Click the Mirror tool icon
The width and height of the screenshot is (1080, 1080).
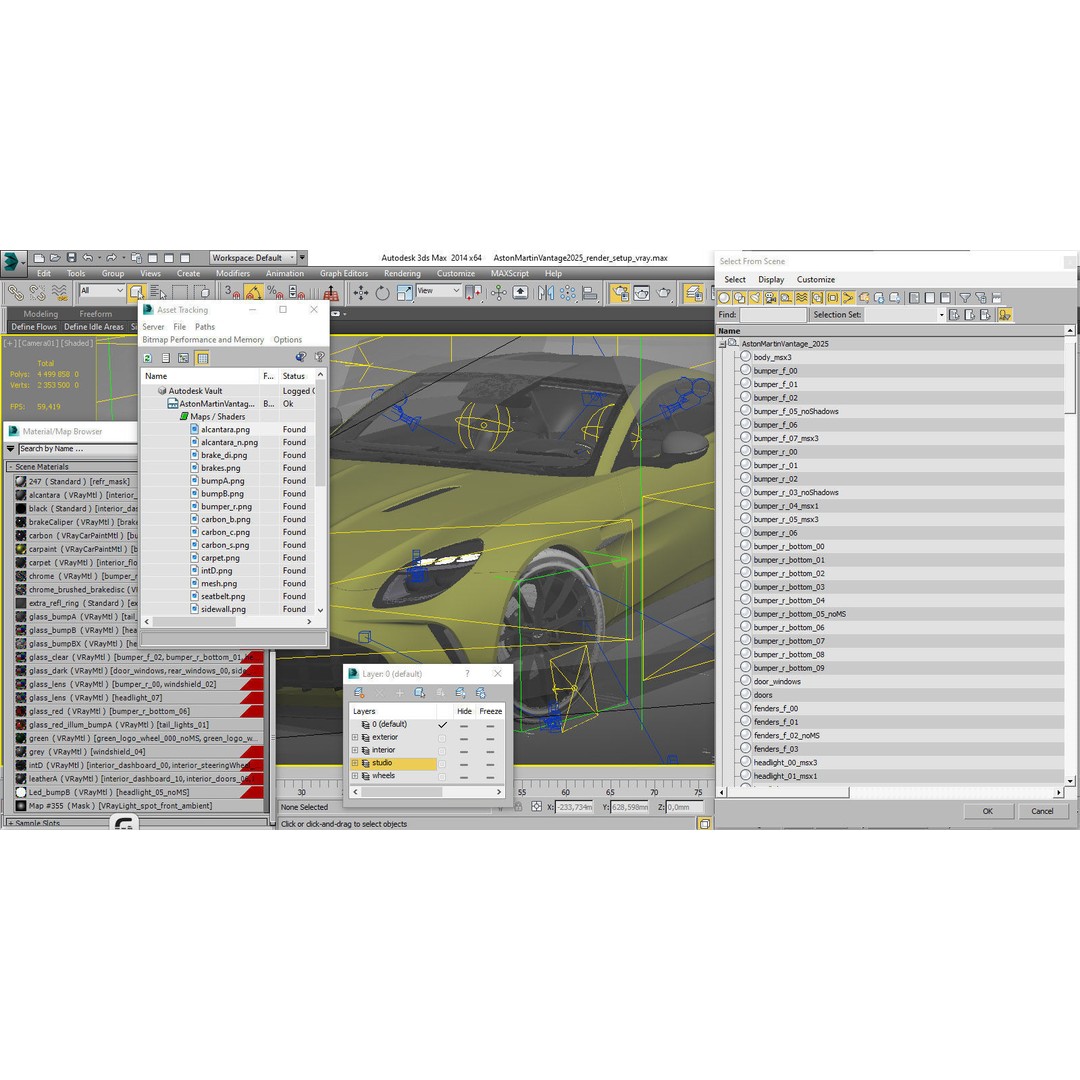click(546, 293)
